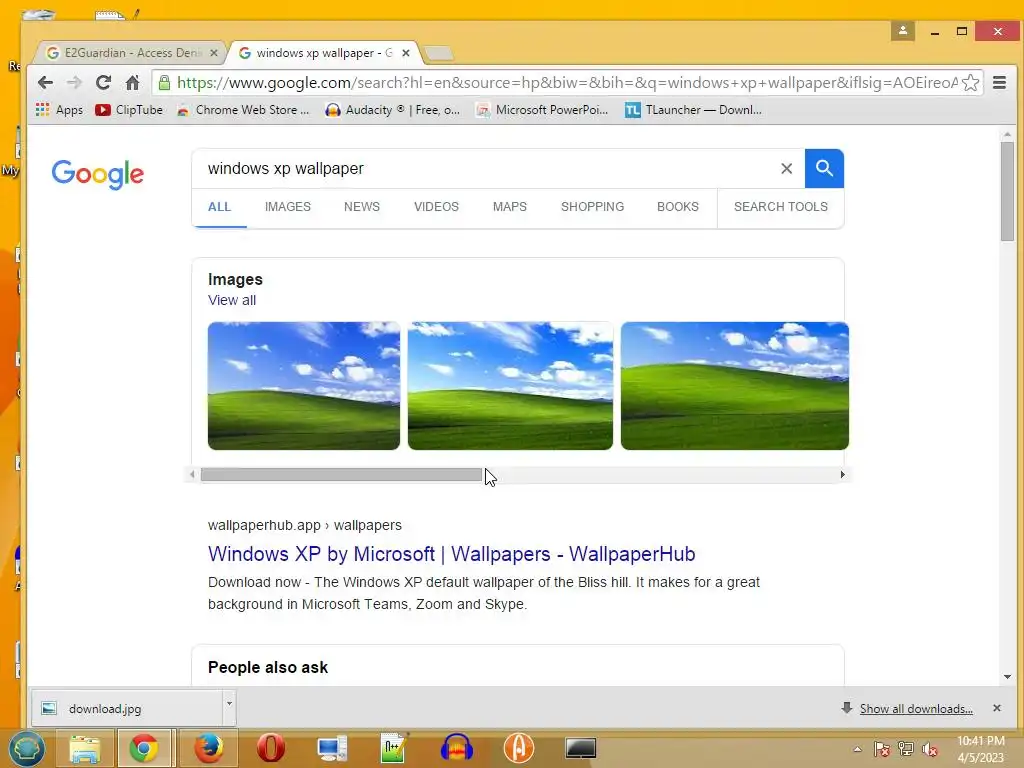
Task: Reload the current page
Action: pos(103,83)
